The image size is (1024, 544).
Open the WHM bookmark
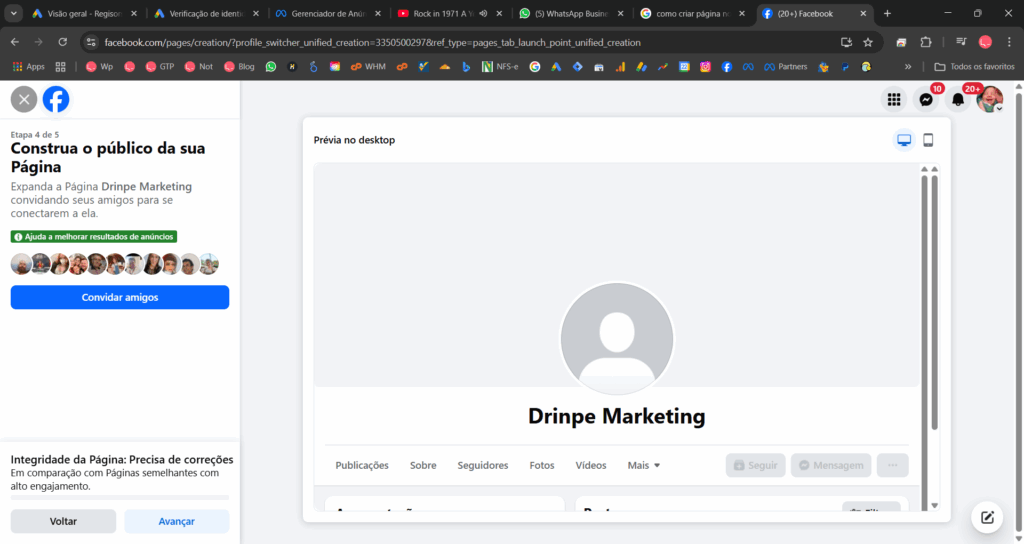(368, 67)
